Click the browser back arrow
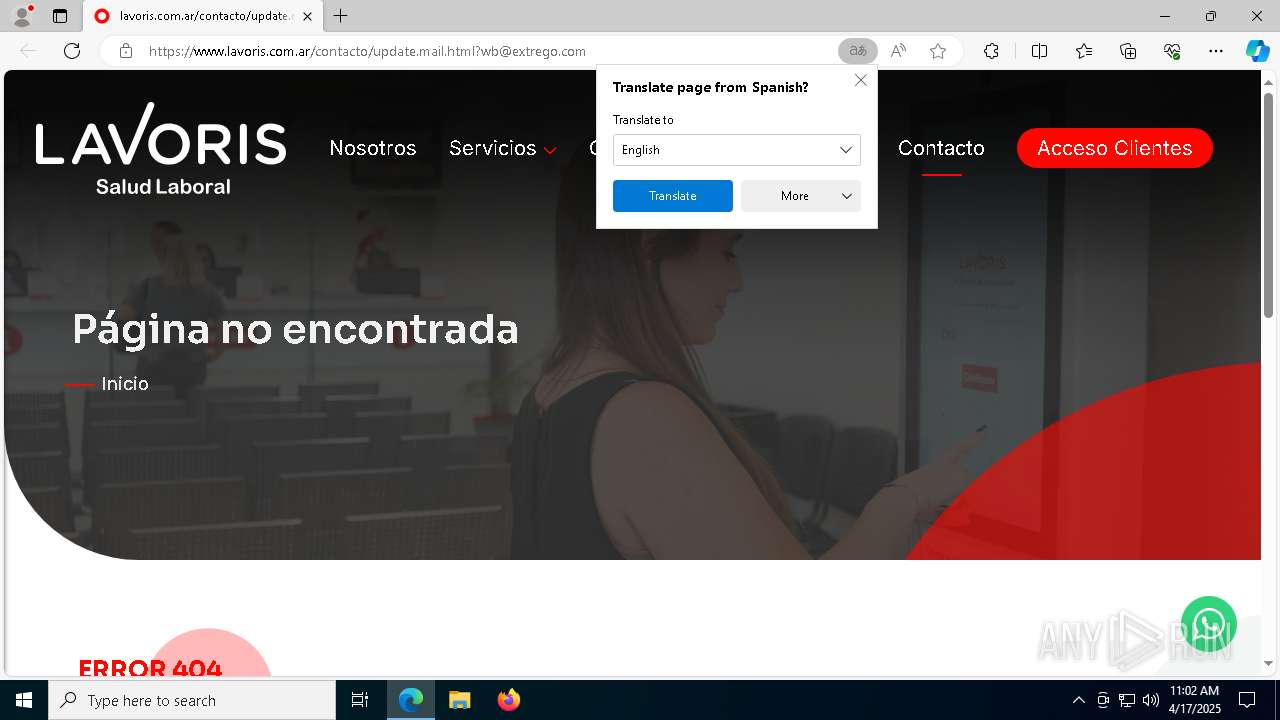This screenshot has height=720, width=1280. click(28, 51)
